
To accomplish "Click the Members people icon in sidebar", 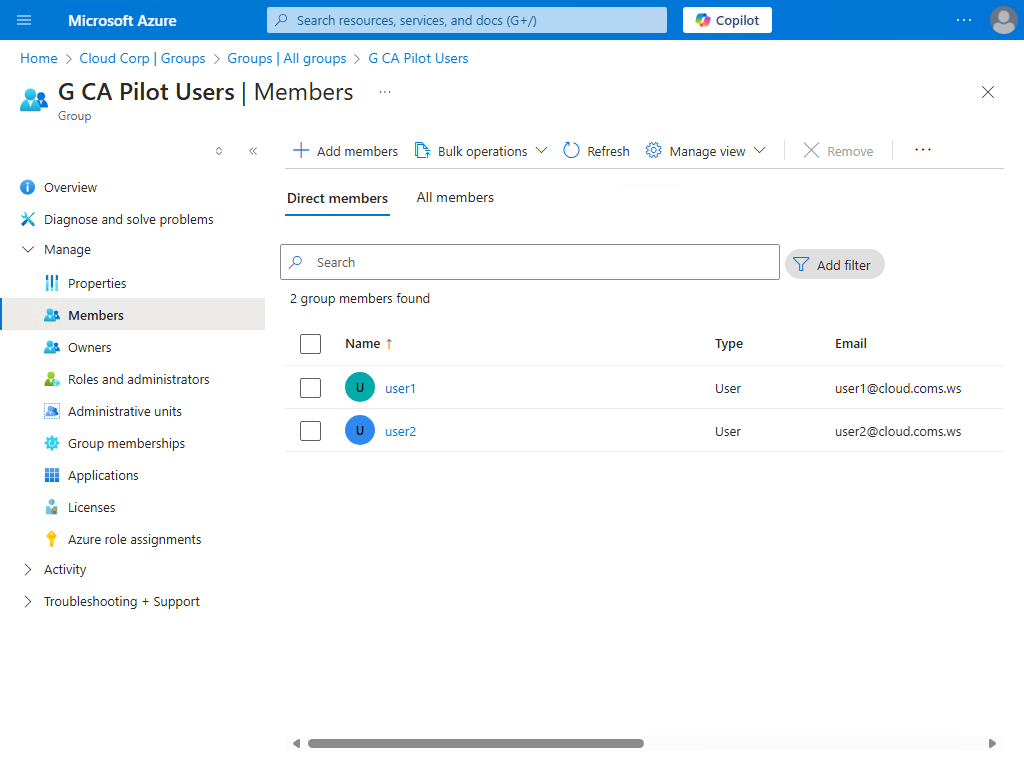I will [52, 315].
